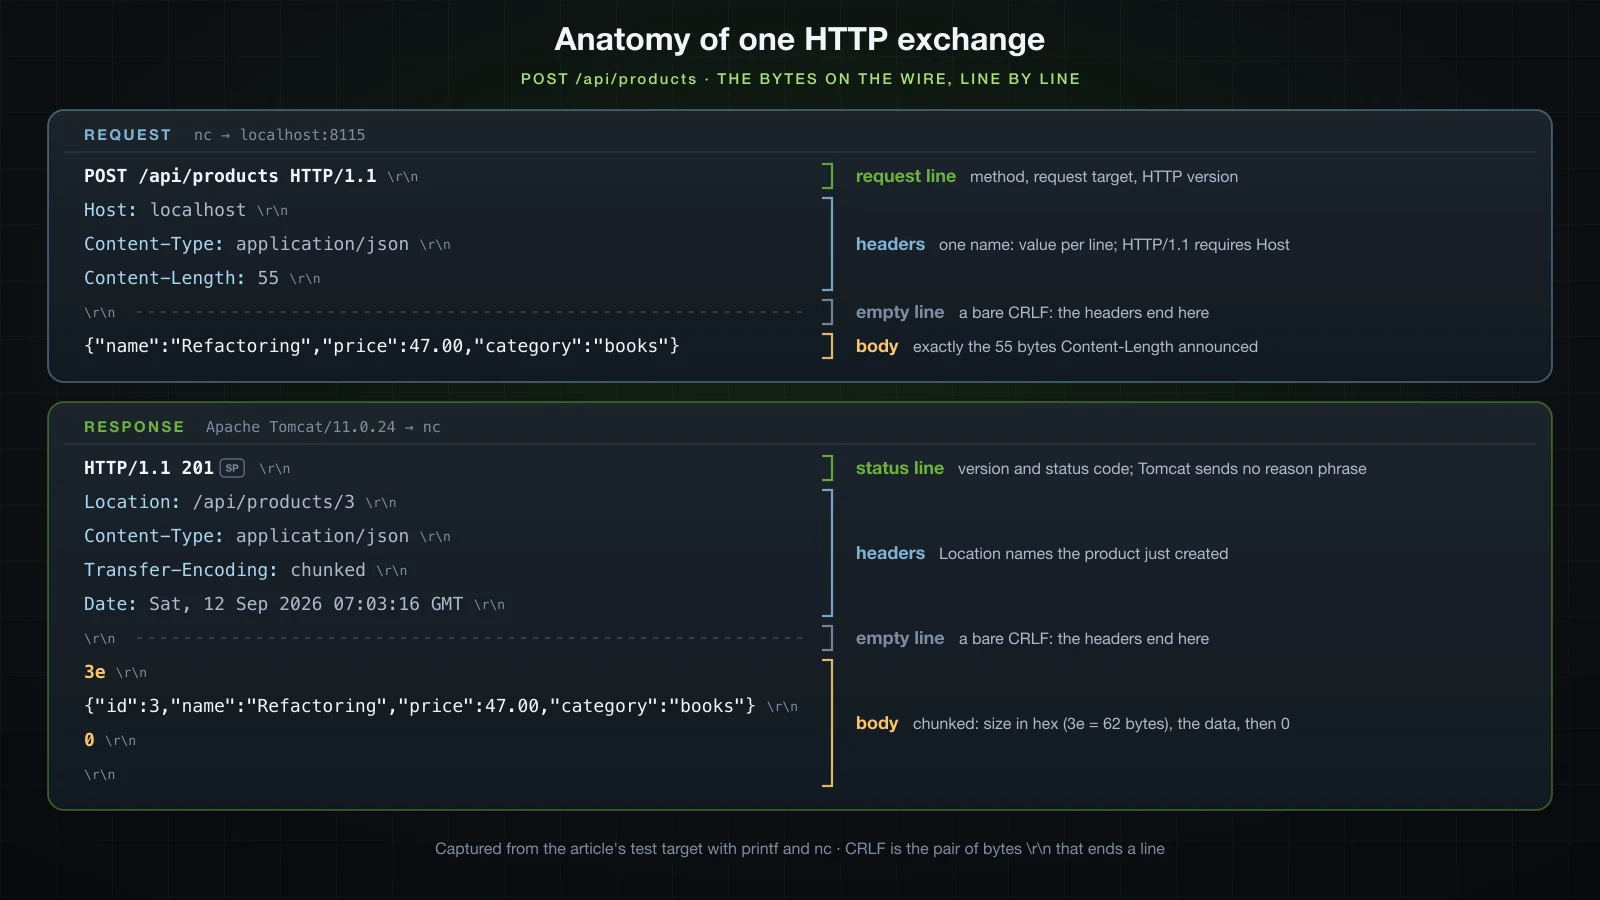Click the 3e chunk size value
The width and height of the screenshot is (1600, 900).
pos(95,672)
